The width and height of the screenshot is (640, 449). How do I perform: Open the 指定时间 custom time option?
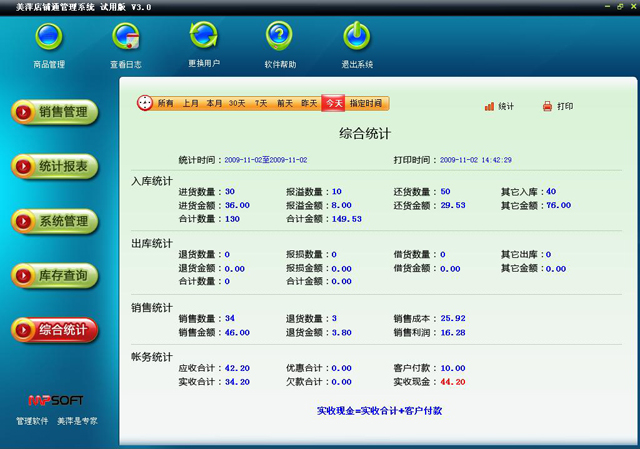click(366, 103)
